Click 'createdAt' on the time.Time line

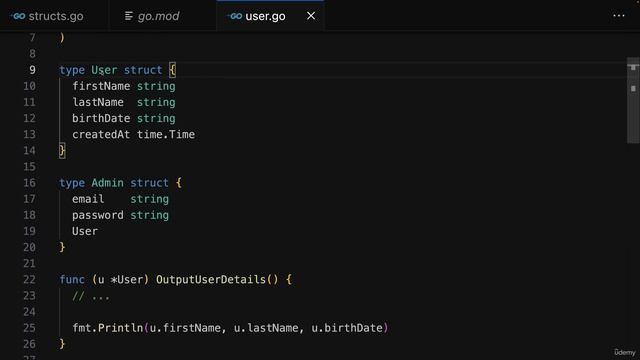pyautogui.click(x=101, y=135)
